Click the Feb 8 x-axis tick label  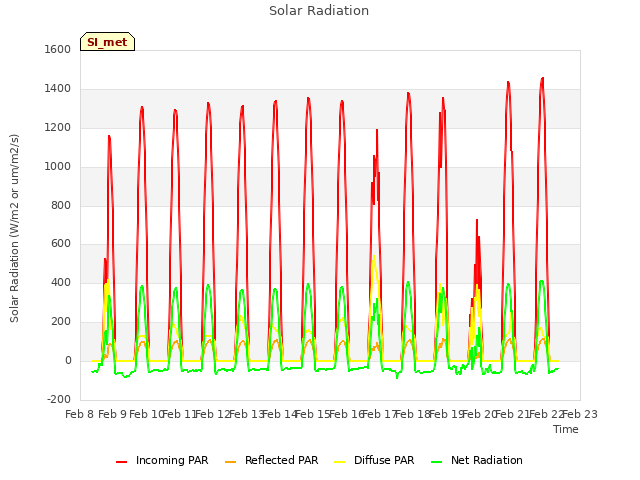(80, 414)
